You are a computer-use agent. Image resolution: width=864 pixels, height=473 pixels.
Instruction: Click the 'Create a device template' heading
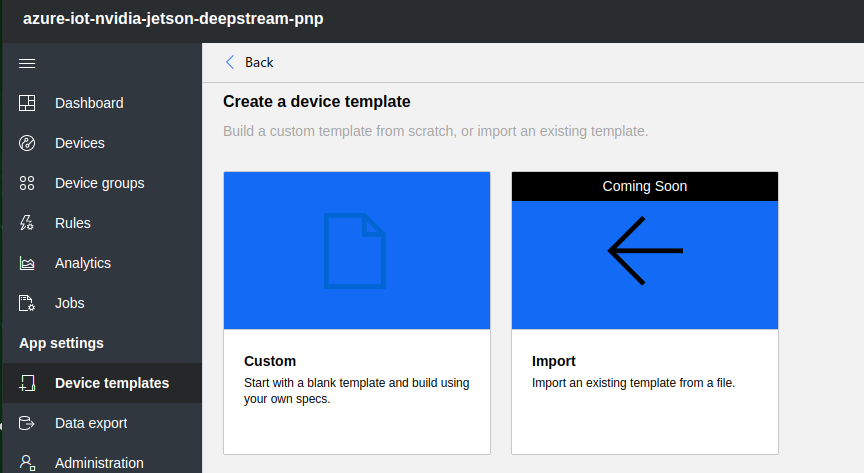[x=317, y=101]
